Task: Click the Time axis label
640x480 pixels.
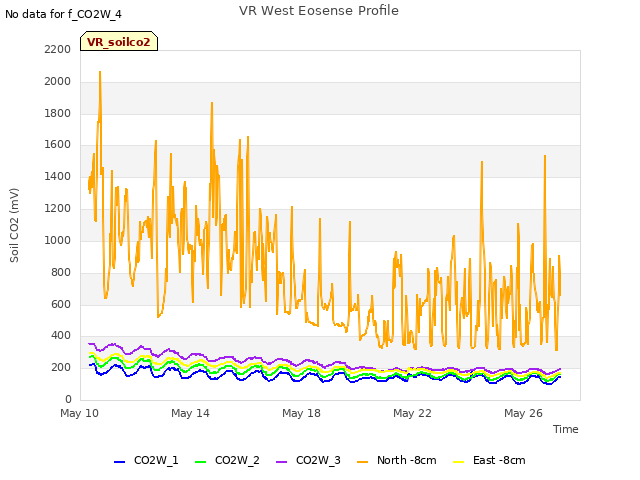Action: point(566,429)
